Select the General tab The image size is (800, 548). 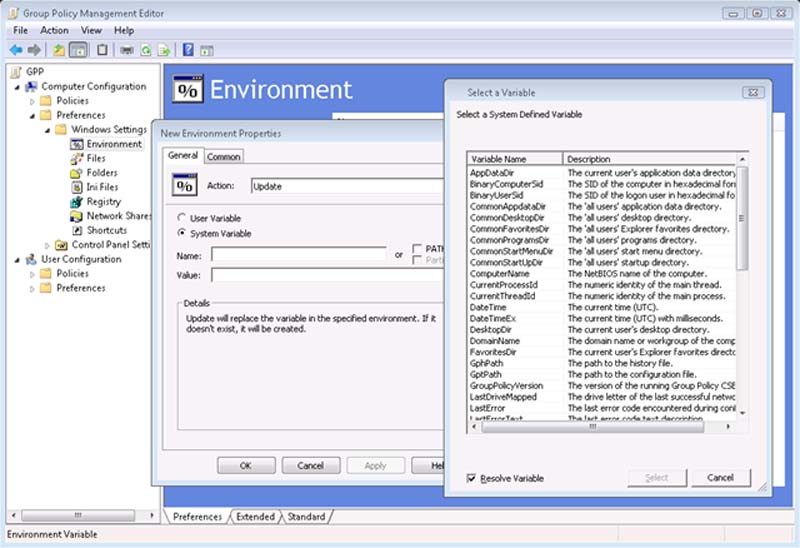click(x=183, y=155)
